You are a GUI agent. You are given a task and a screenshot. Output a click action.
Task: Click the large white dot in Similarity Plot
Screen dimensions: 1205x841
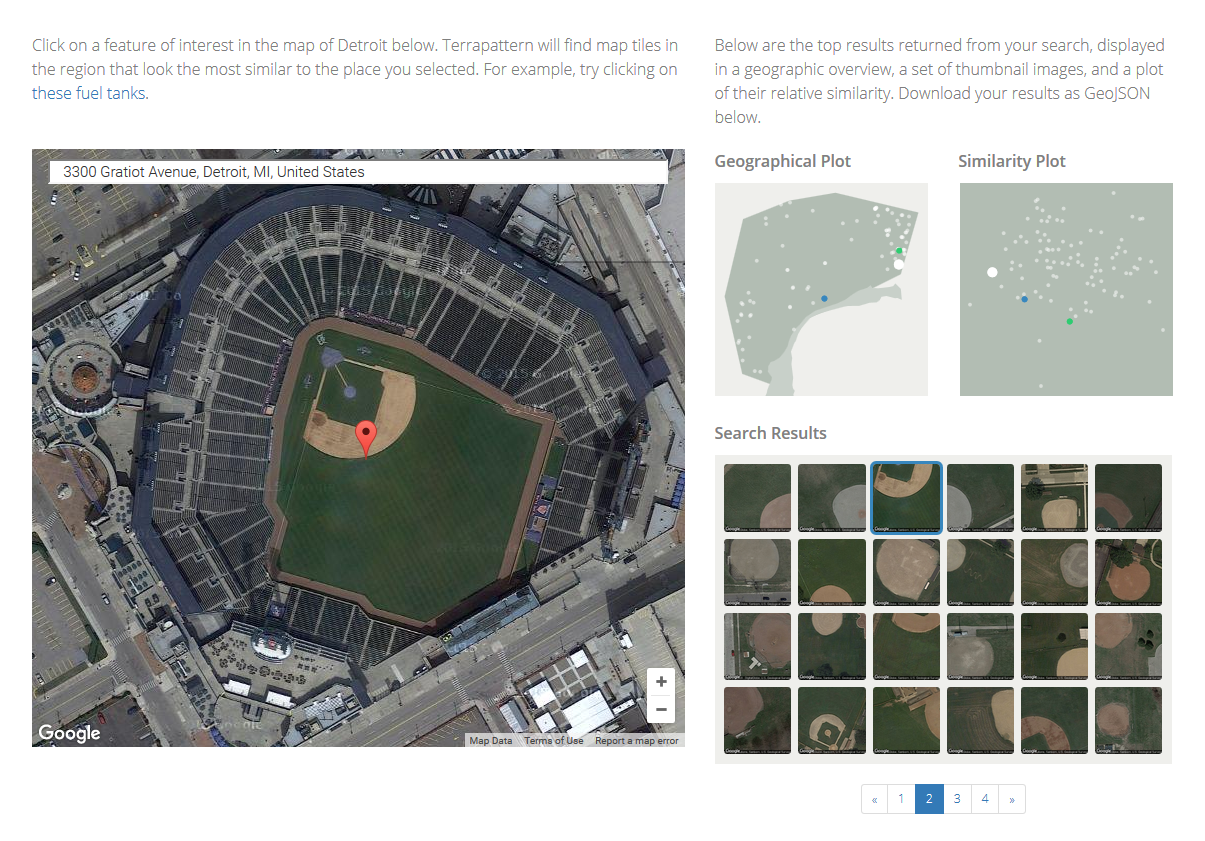[992, 272]
